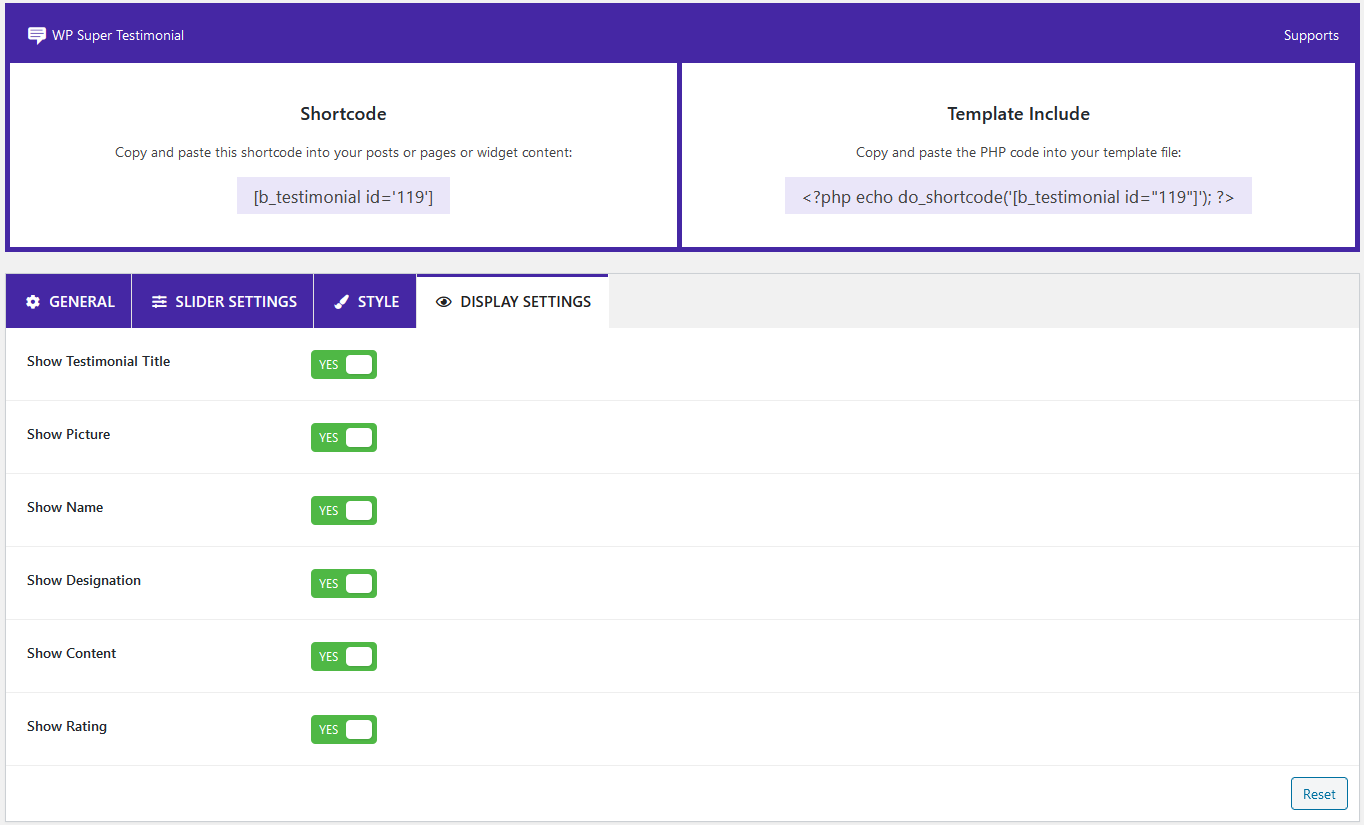
Task: Click the gear icon on General tab
Action: click(33, 302)
